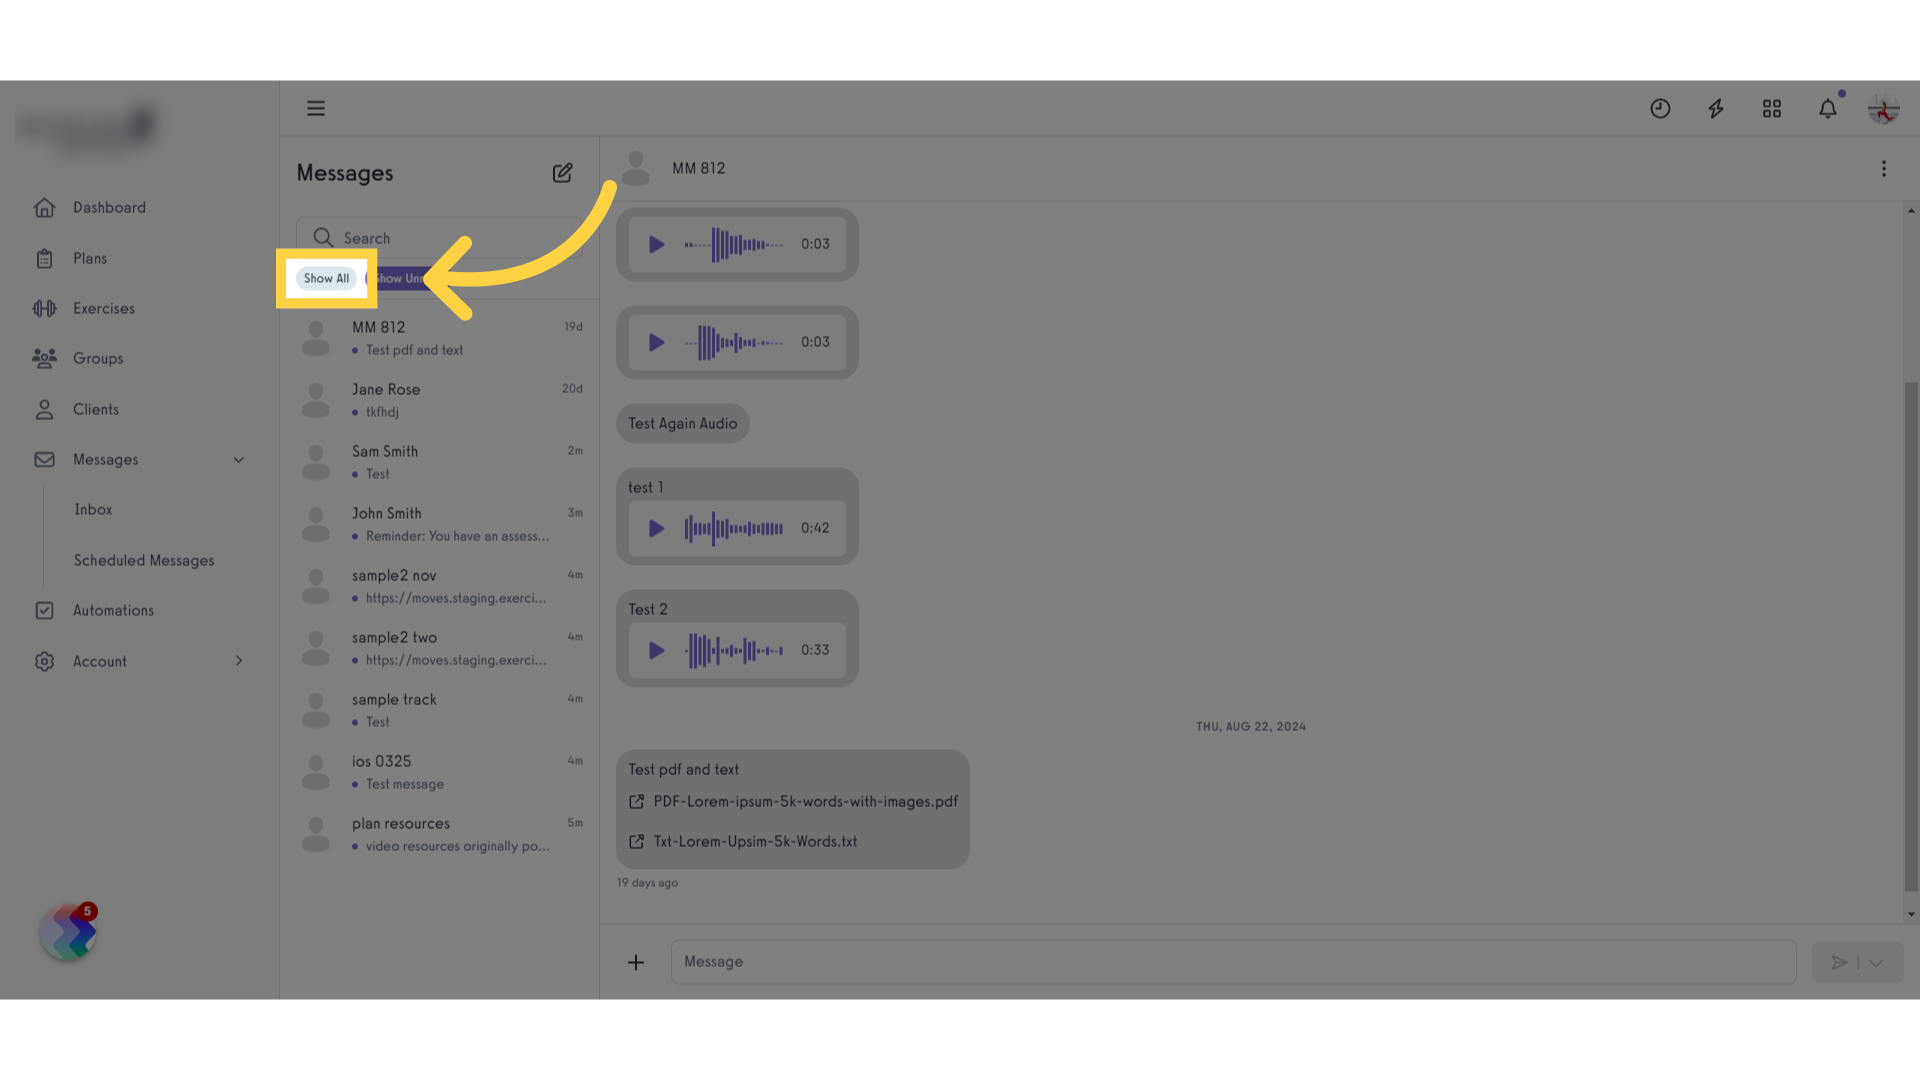Screen dimensions: 1920x1080
Task: Select the Show Unread filter
Action: pos(402,279)
